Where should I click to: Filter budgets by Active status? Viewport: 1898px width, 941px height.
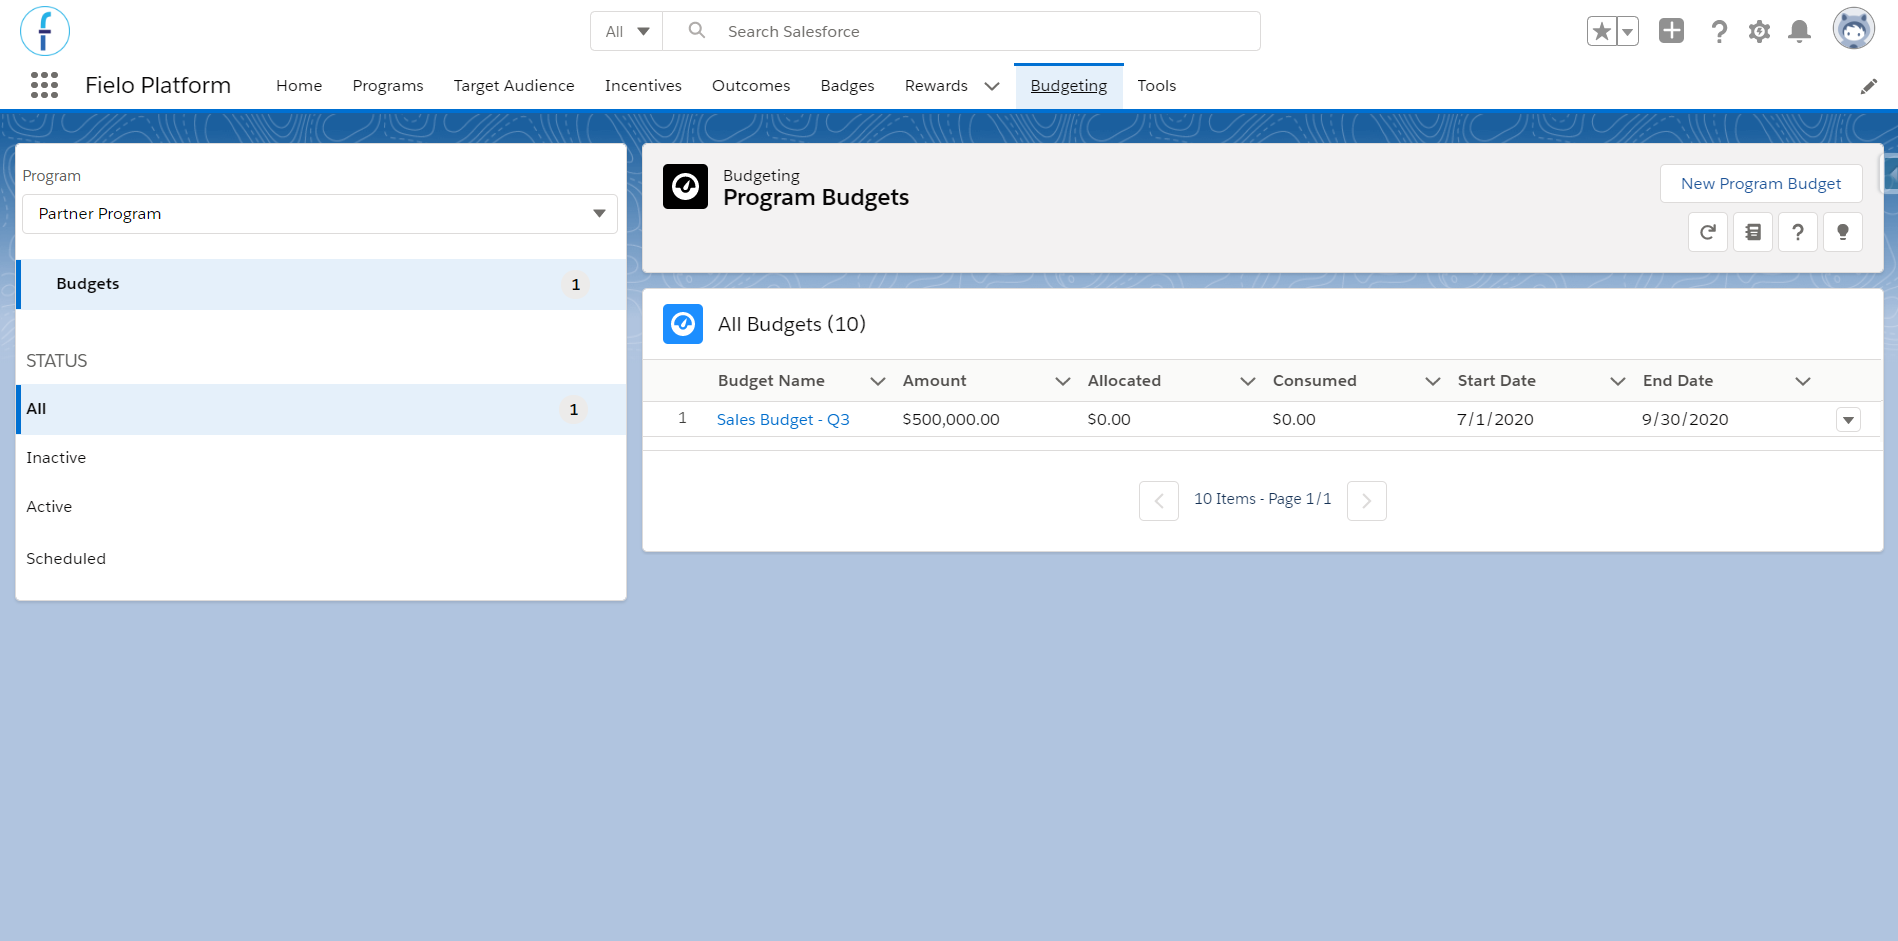(49, 507)
